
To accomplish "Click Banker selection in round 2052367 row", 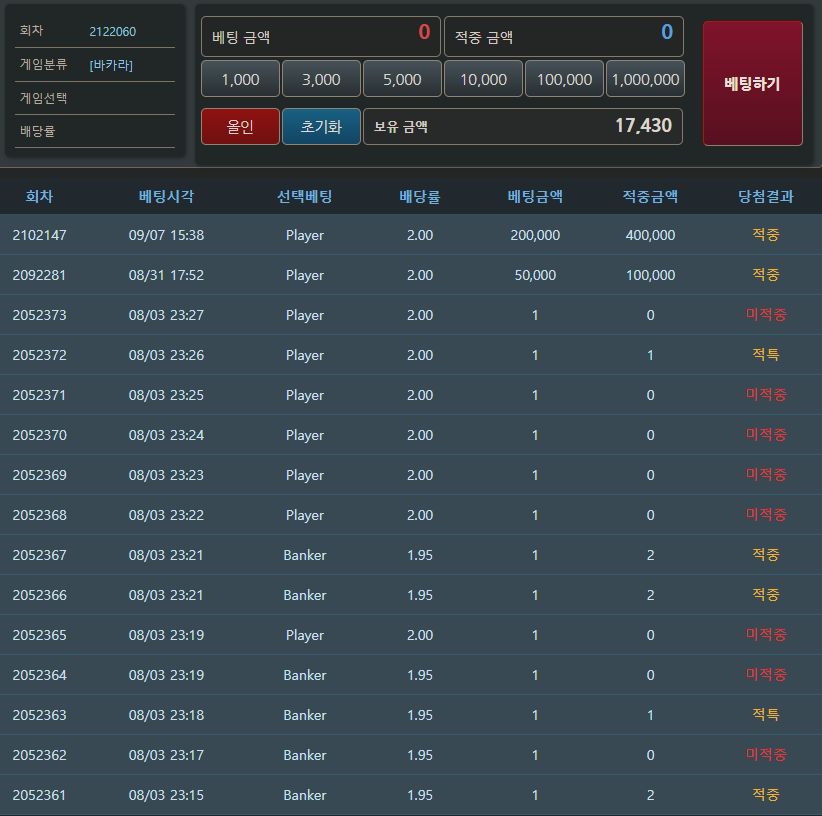I will pyautogui.click(x=305, y=555).
